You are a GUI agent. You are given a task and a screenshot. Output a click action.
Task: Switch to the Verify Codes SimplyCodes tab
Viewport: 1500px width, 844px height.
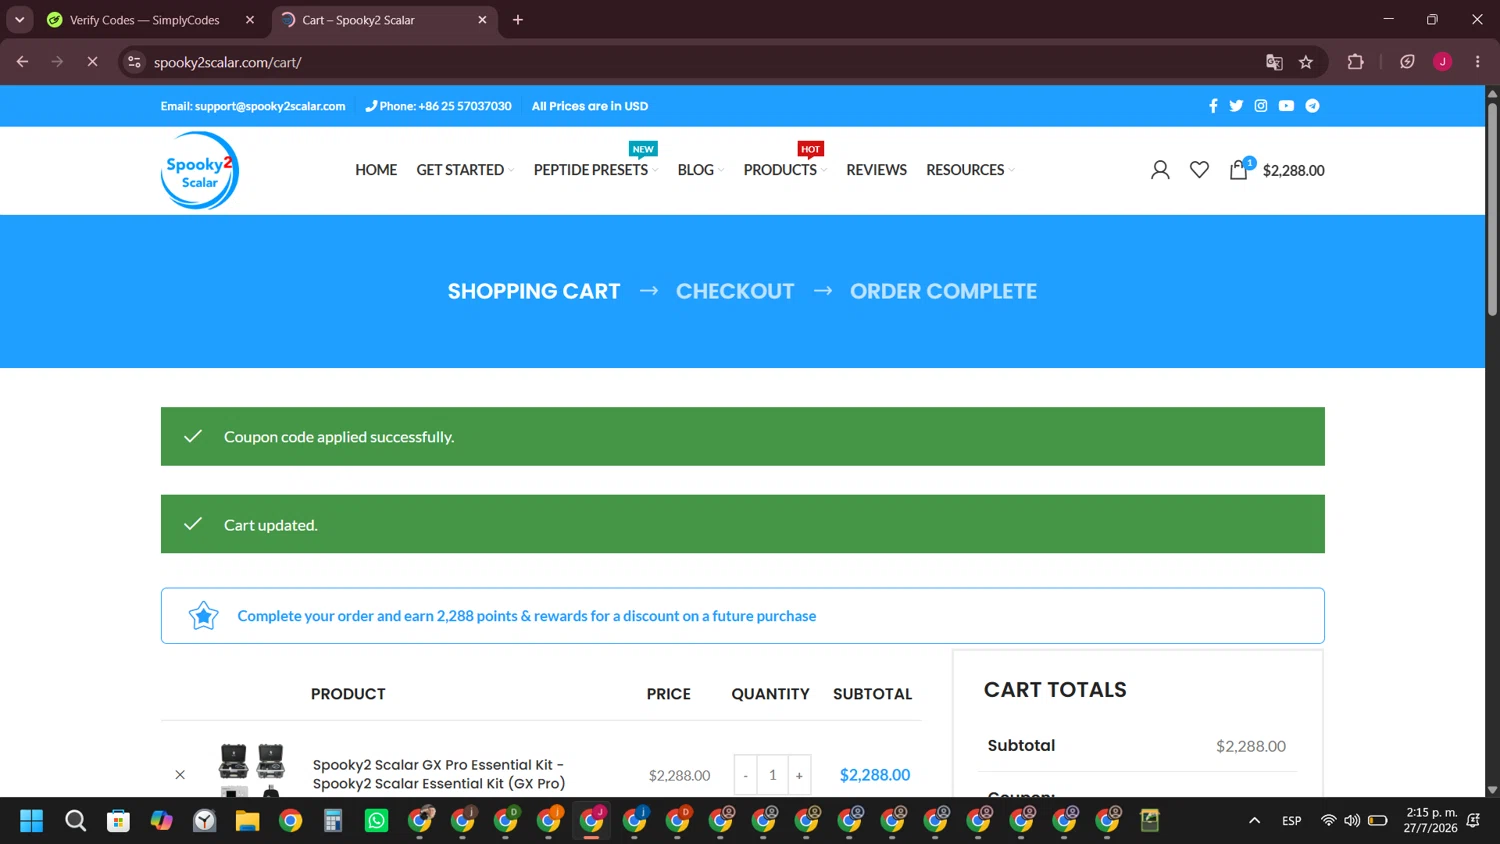145,20
